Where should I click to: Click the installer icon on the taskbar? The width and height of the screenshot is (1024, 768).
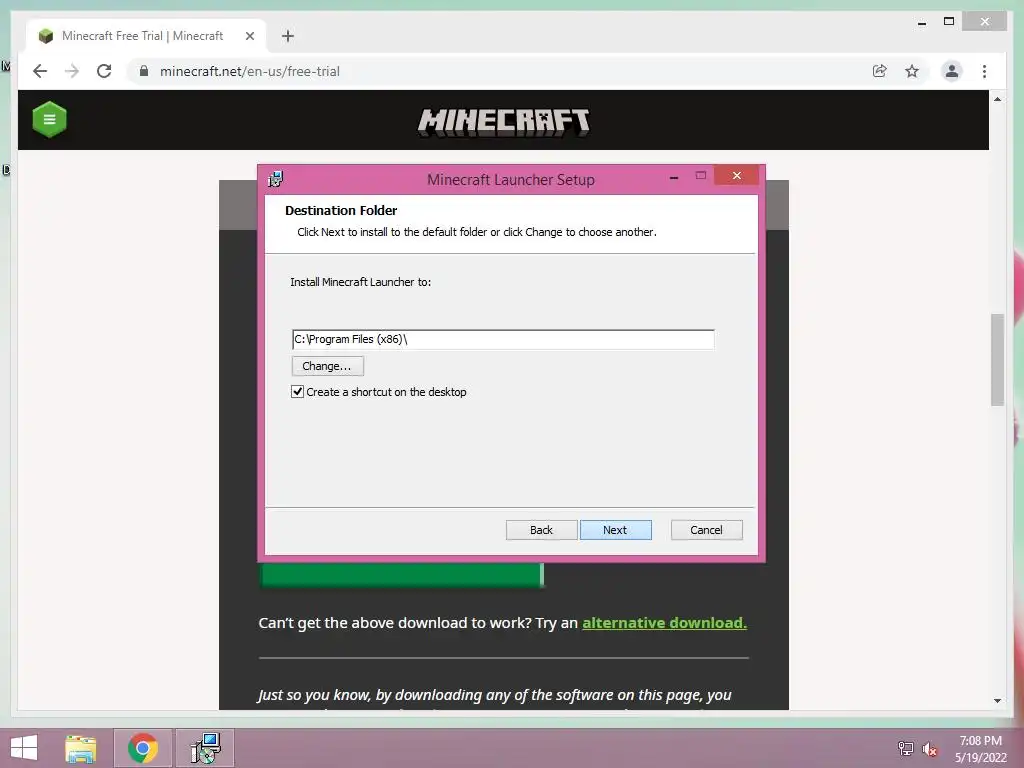[205, 748]
